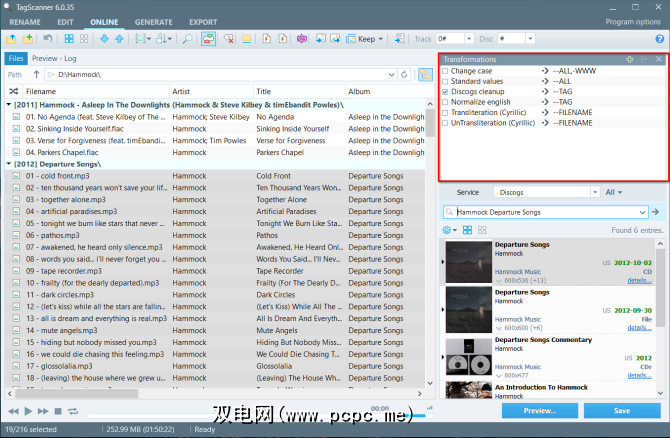Toggle the folder tree view icon beside path
670x438 pixels.
425,74
